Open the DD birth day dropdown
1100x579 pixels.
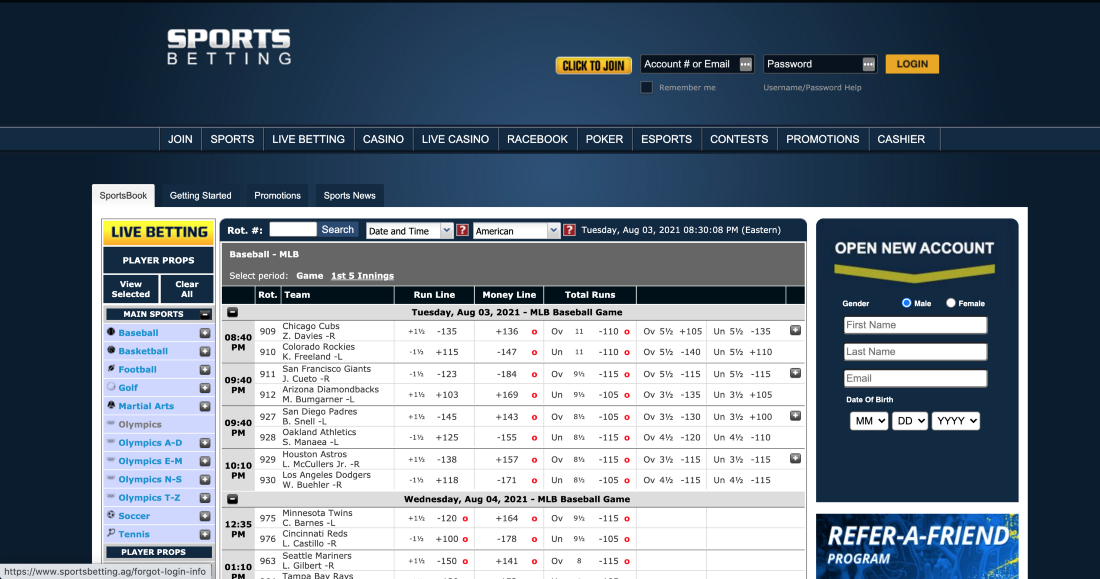pyautogui.click(x=910, y=421)
